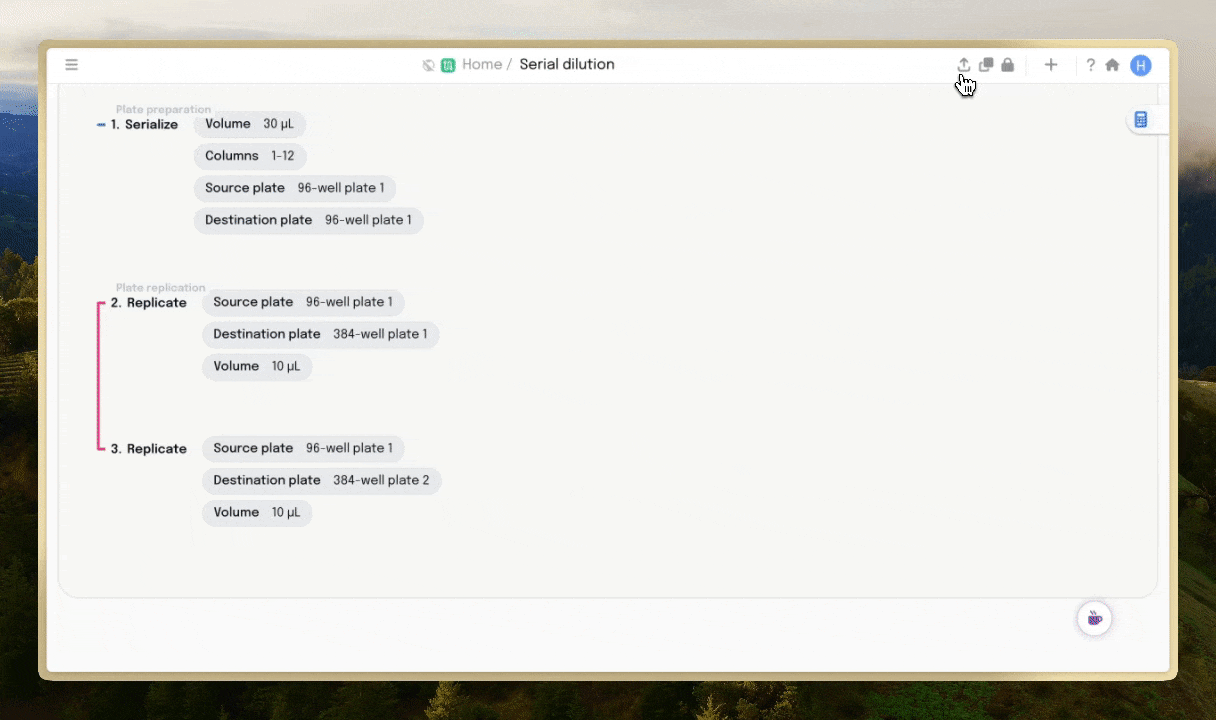Screen dimensions: 1216x720
Task: Click the pink bracket linking steps 2-3
Action: point(99,376)
